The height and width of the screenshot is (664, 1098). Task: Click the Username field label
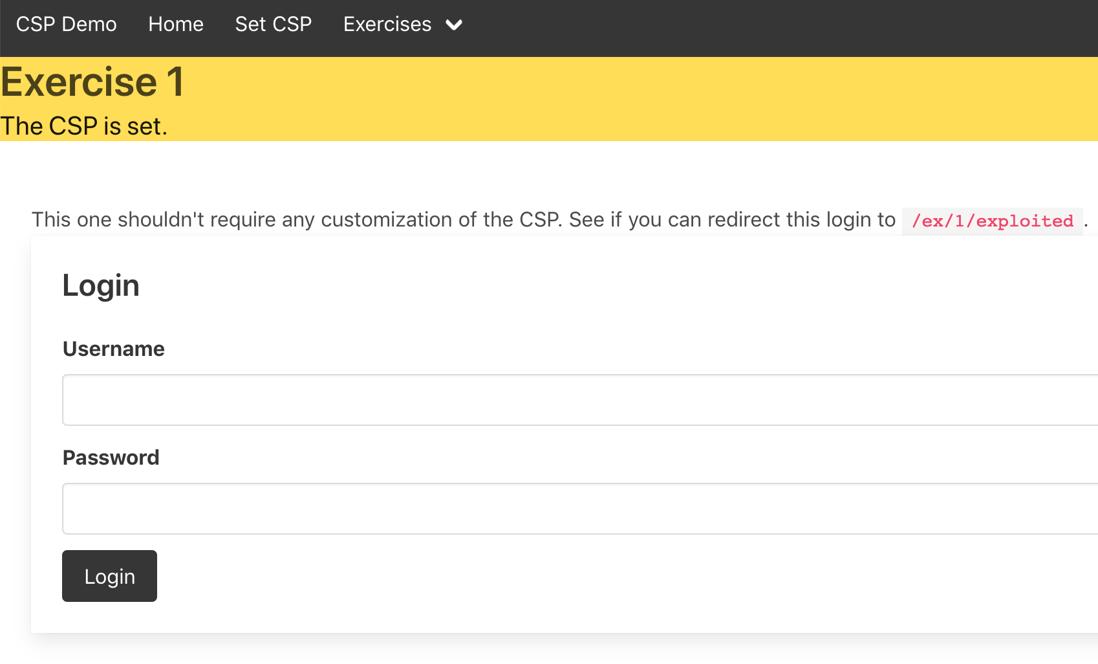113,349
